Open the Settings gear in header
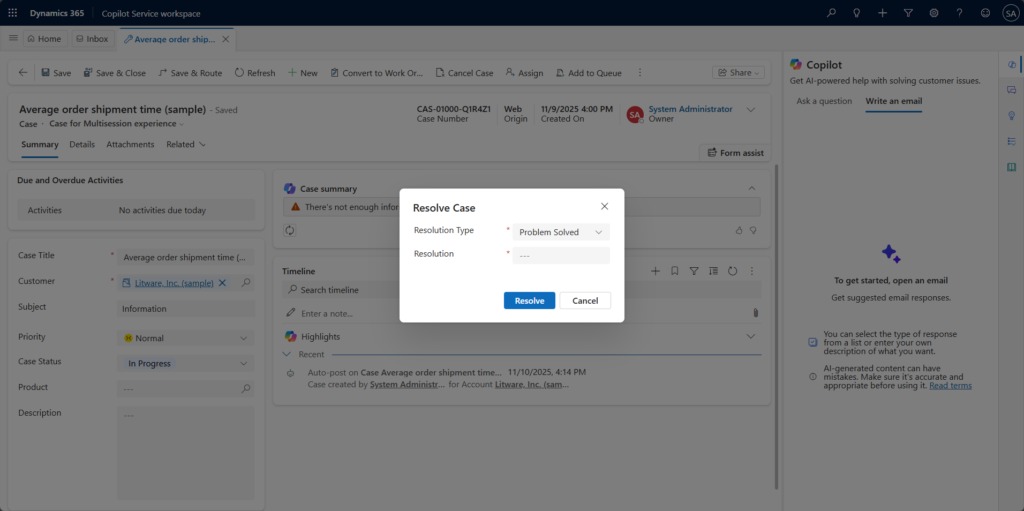The height and width of the screenshot is (511, 1024). click(933, 13)
